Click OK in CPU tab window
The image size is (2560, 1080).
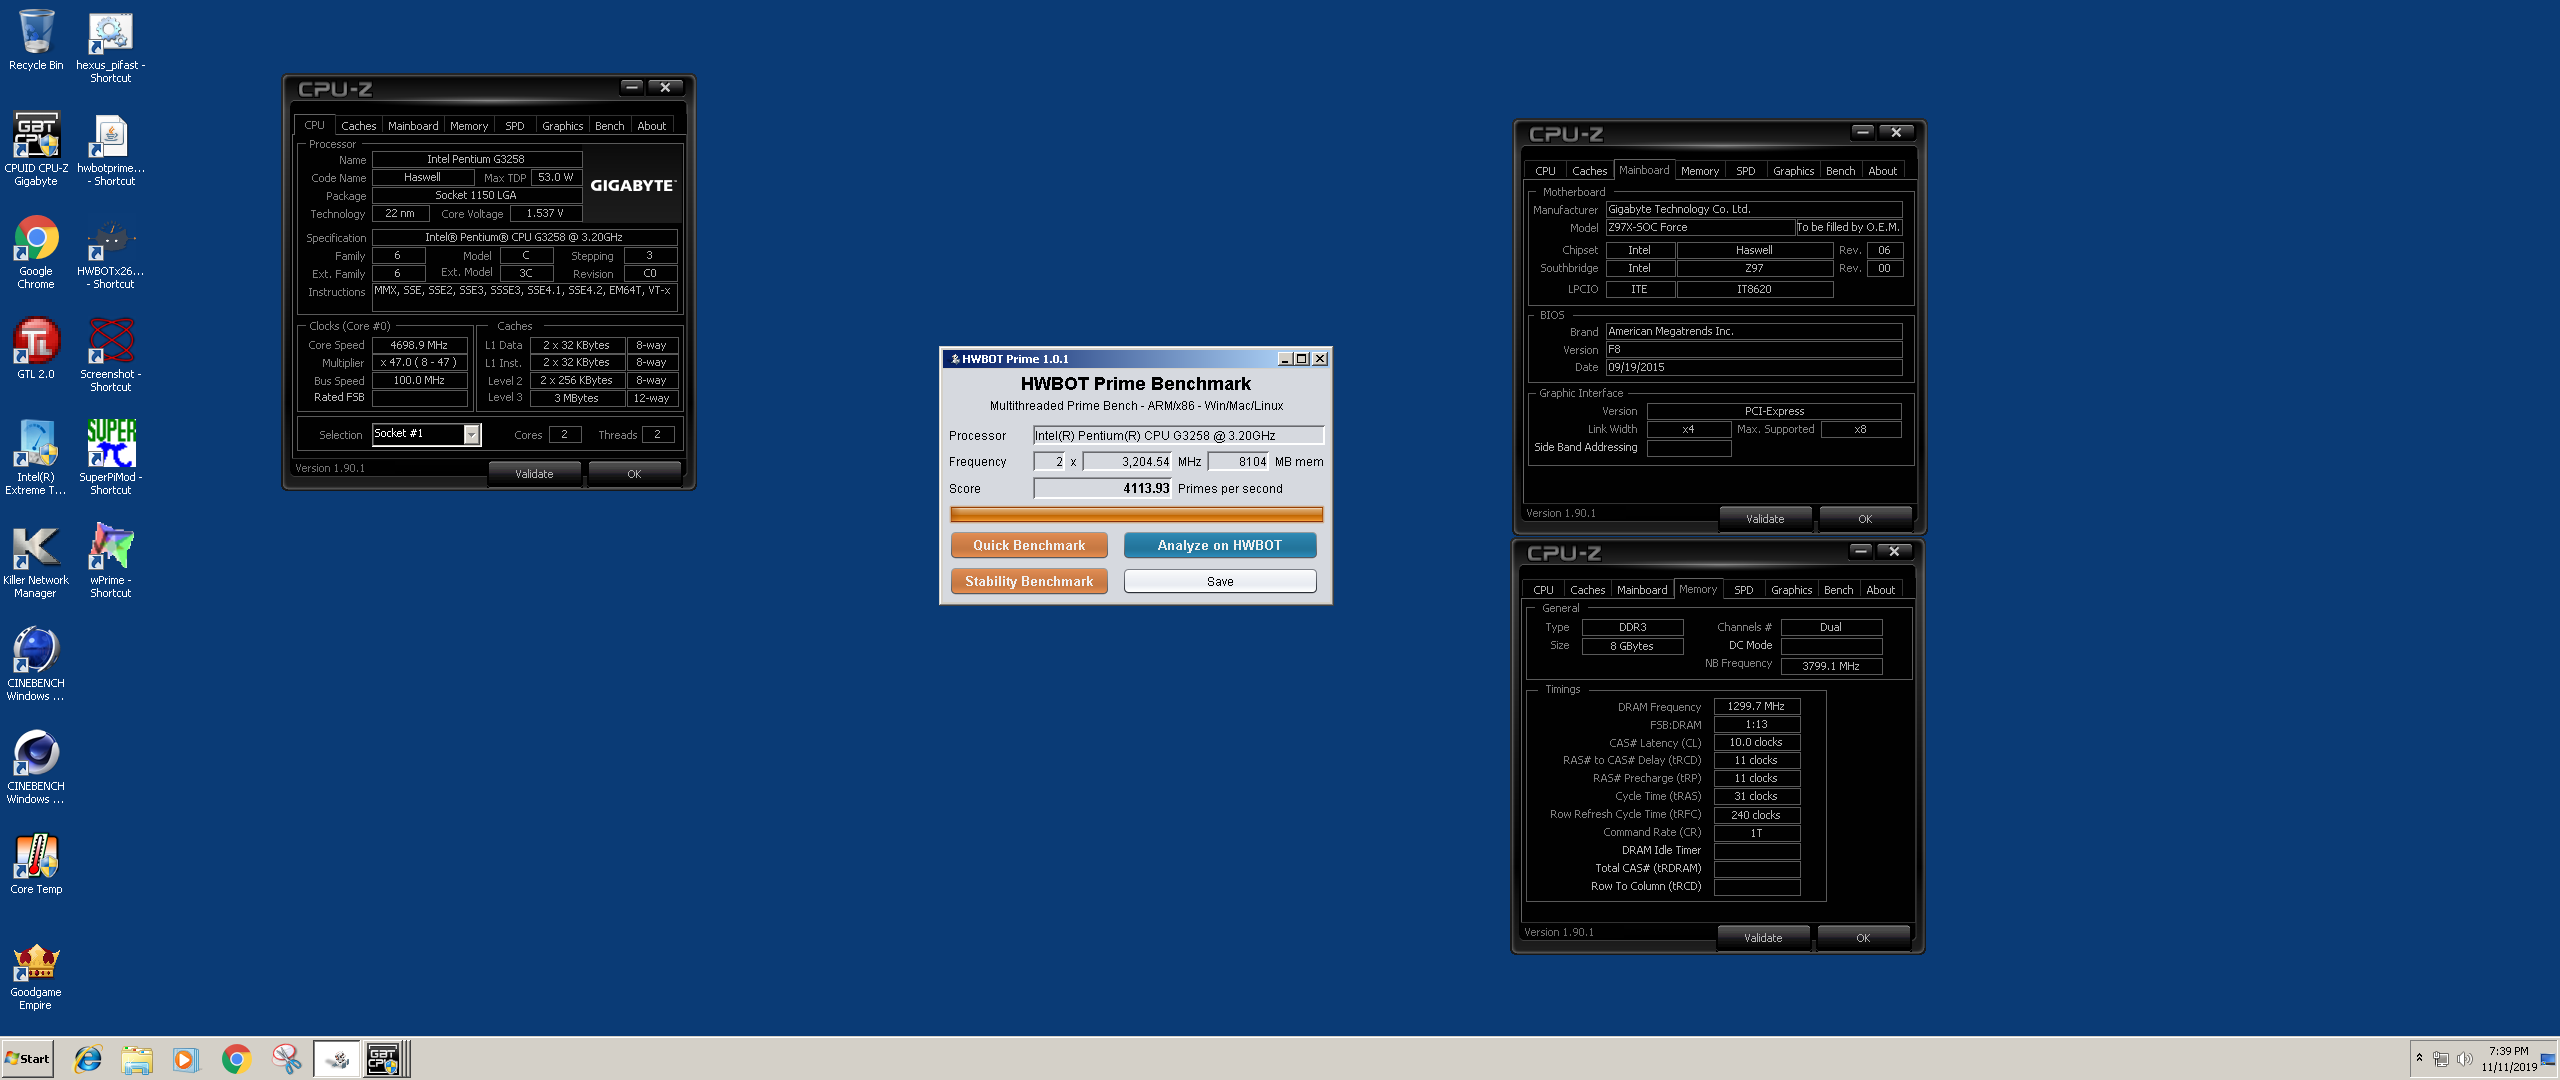click(634, 474)
